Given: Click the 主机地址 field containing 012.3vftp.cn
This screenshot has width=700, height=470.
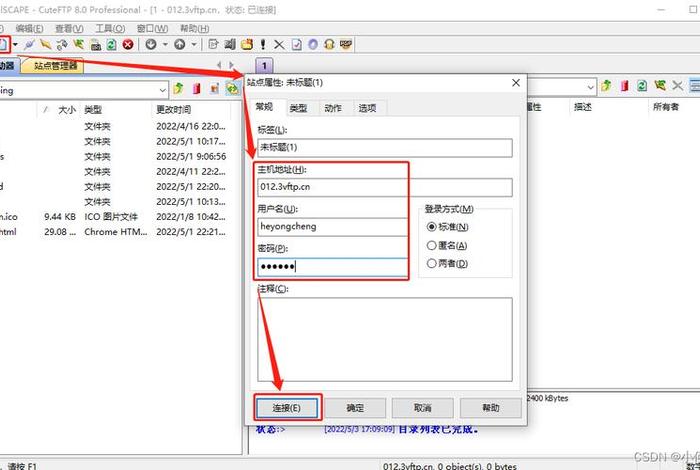Looking at the screenshot, I should click(x=385, y=187).
